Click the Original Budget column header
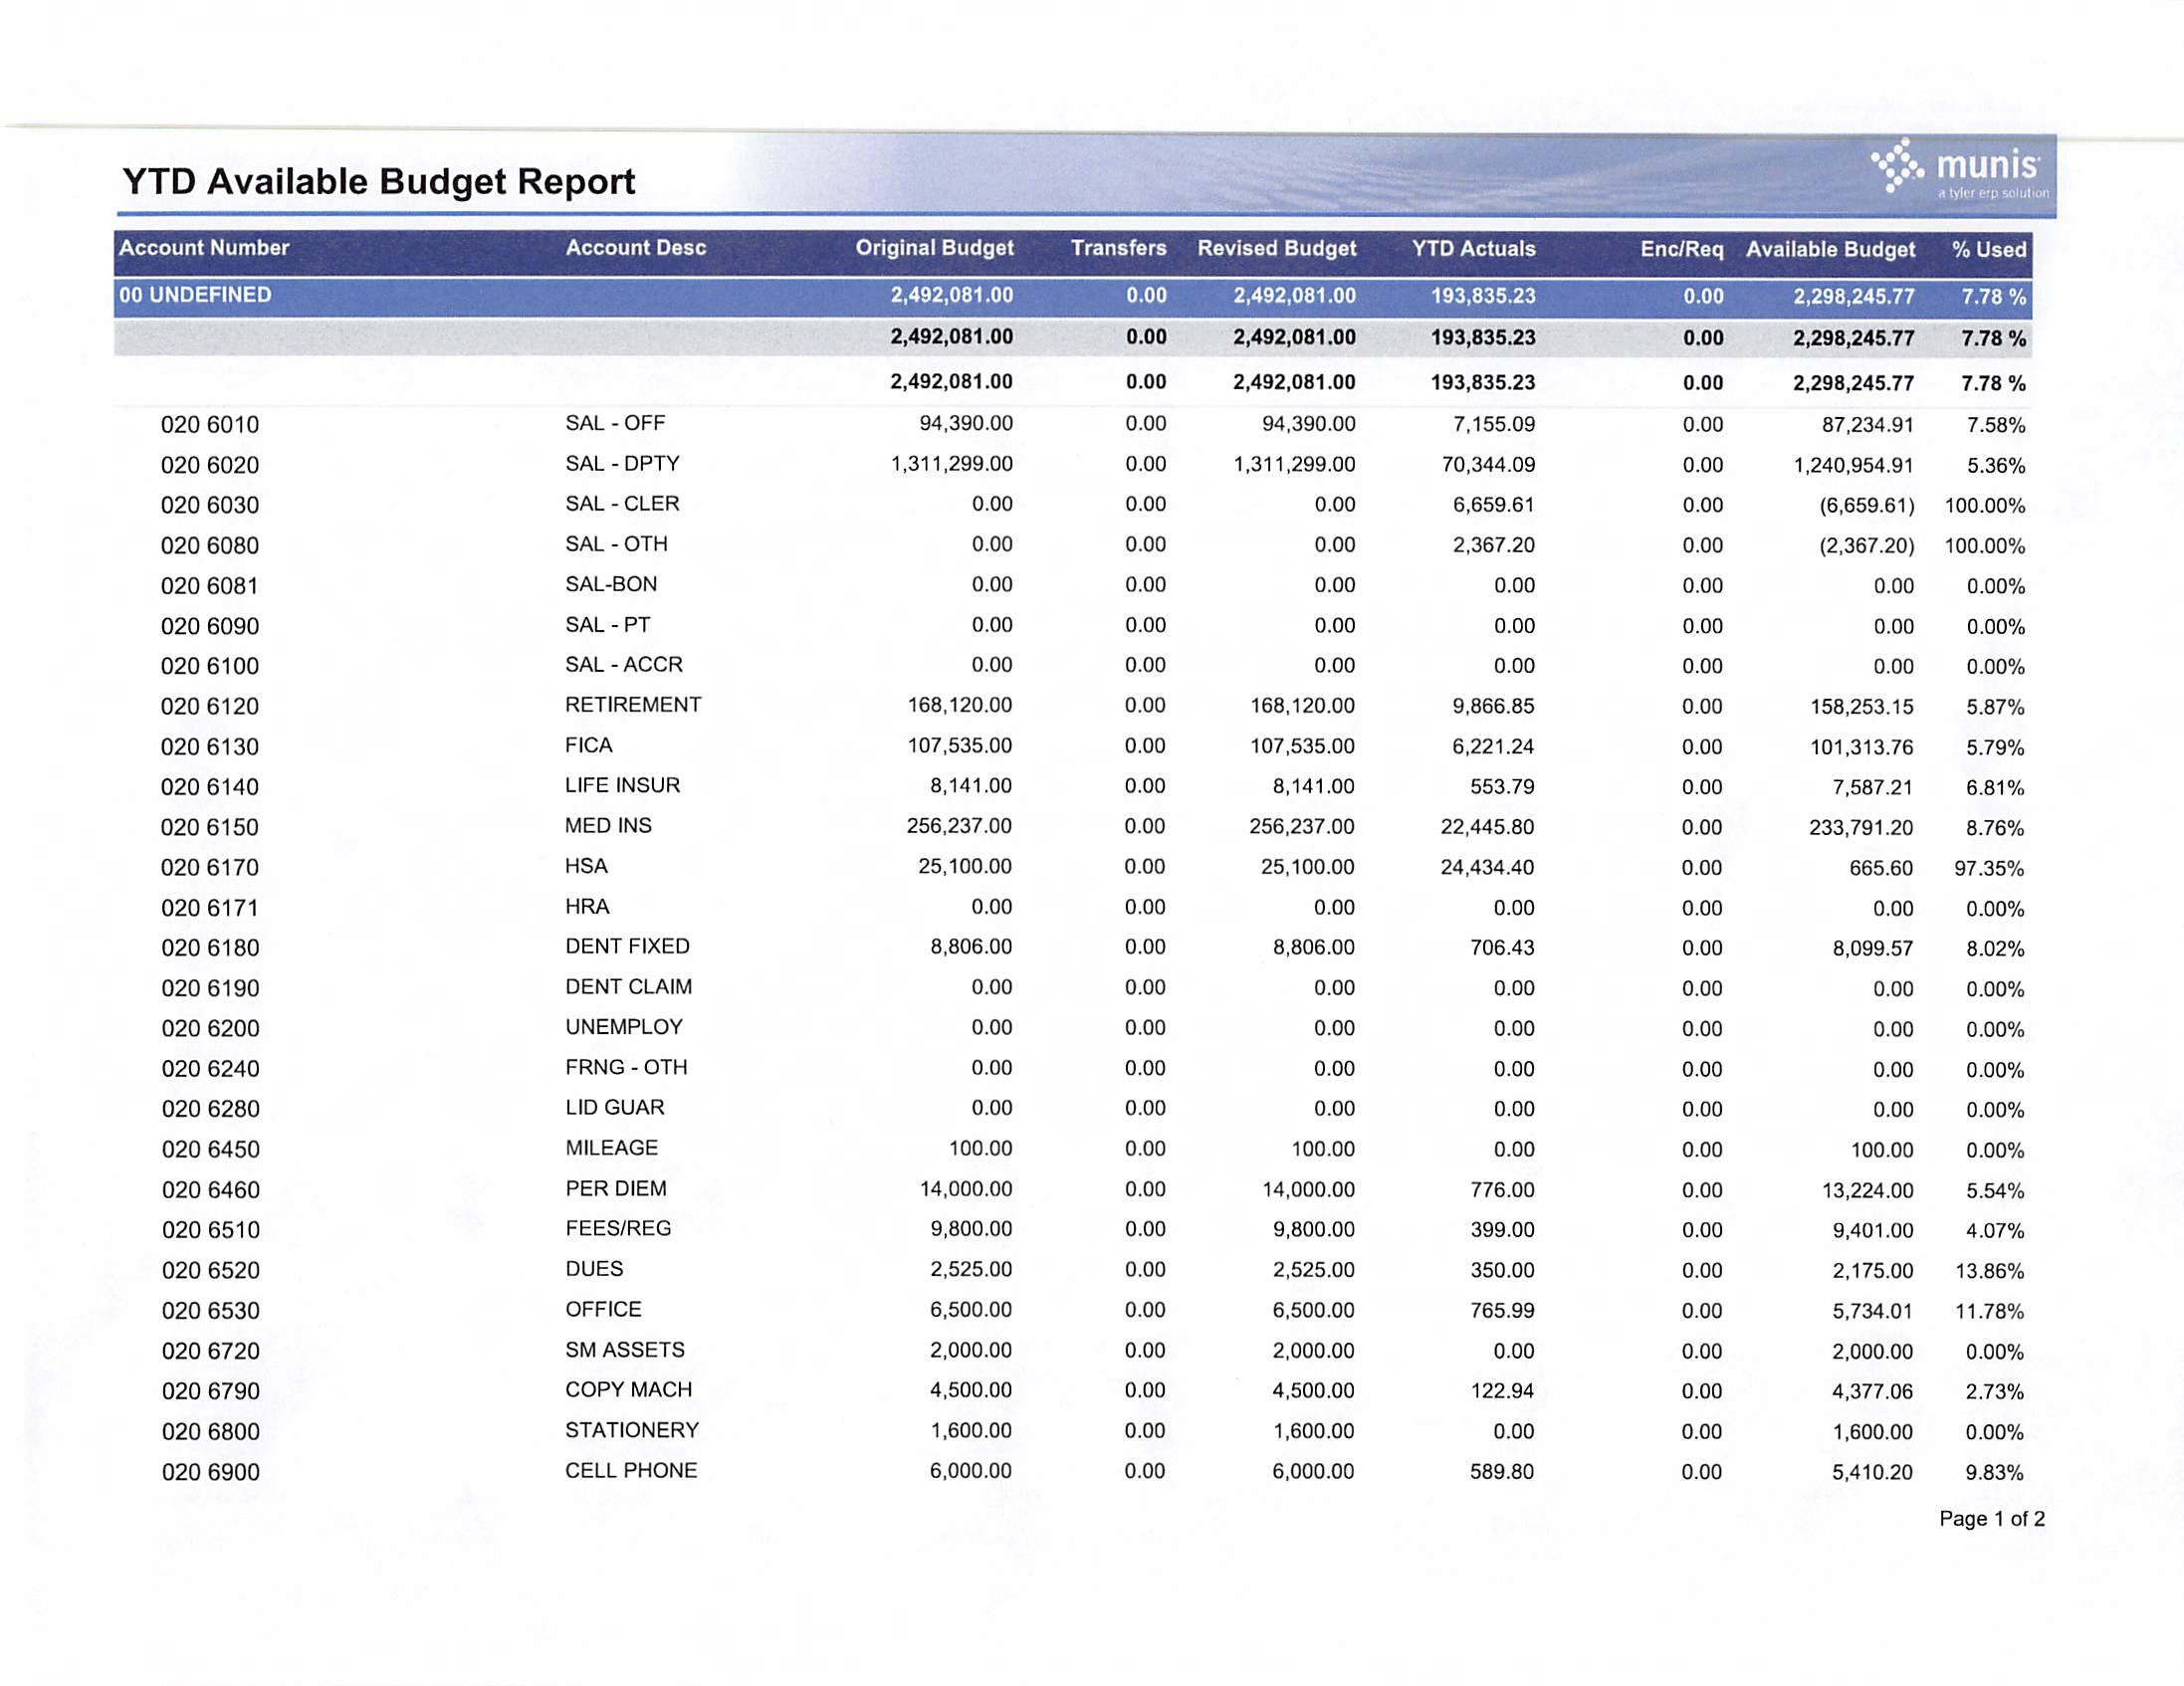The height and width of the screenshot is (1686, 2184). pos(934,248)
